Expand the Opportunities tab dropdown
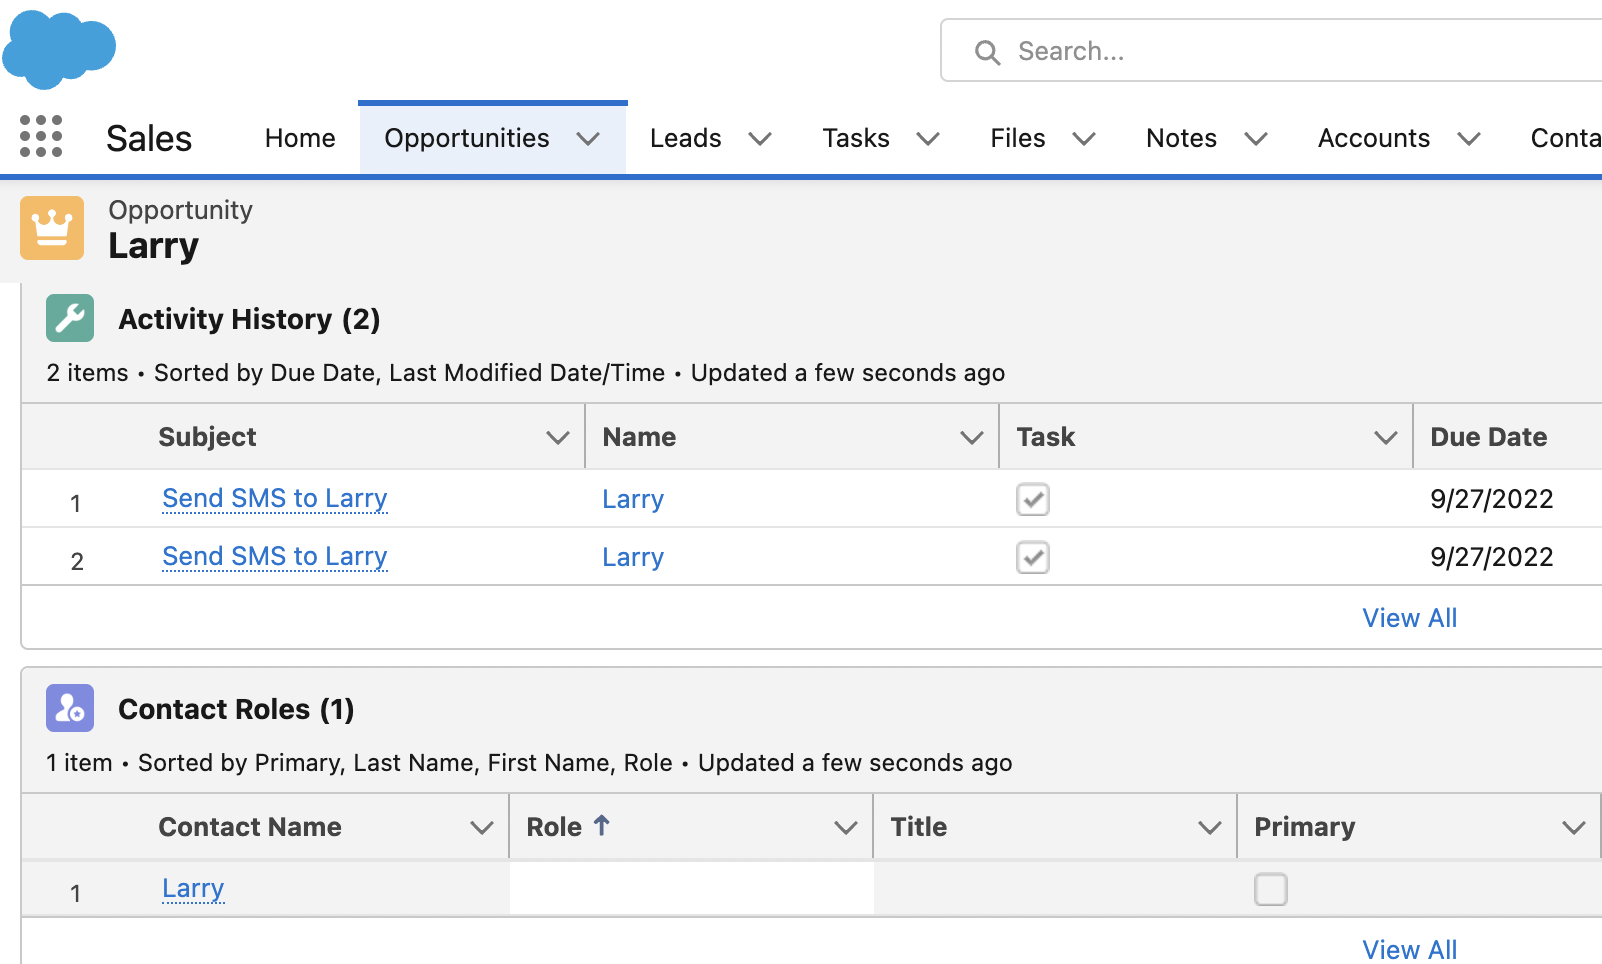Image resolution: width=1602 pixels, height=964 pixels. [x=588, y=138]
